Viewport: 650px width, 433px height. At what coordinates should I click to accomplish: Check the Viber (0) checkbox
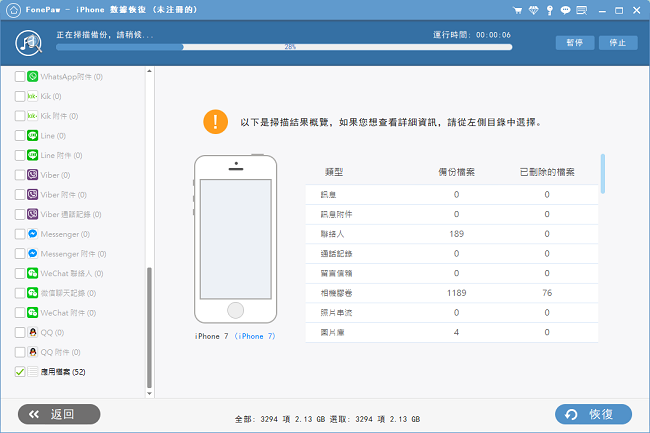pyautogui.click(x=19, y=175)
